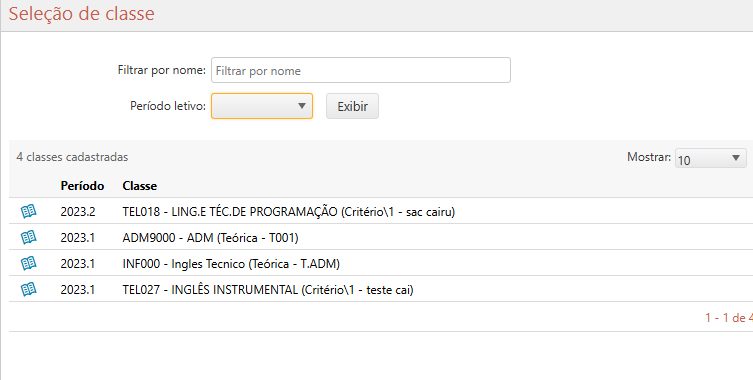The width and height of the screenshot is (753, 380).
Task: Focus the Filtrar por nome field
Action: (x=361, y=70)
